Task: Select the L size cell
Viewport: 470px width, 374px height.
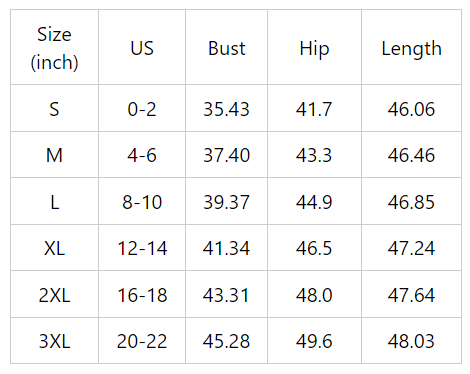Action: point(54,201)
